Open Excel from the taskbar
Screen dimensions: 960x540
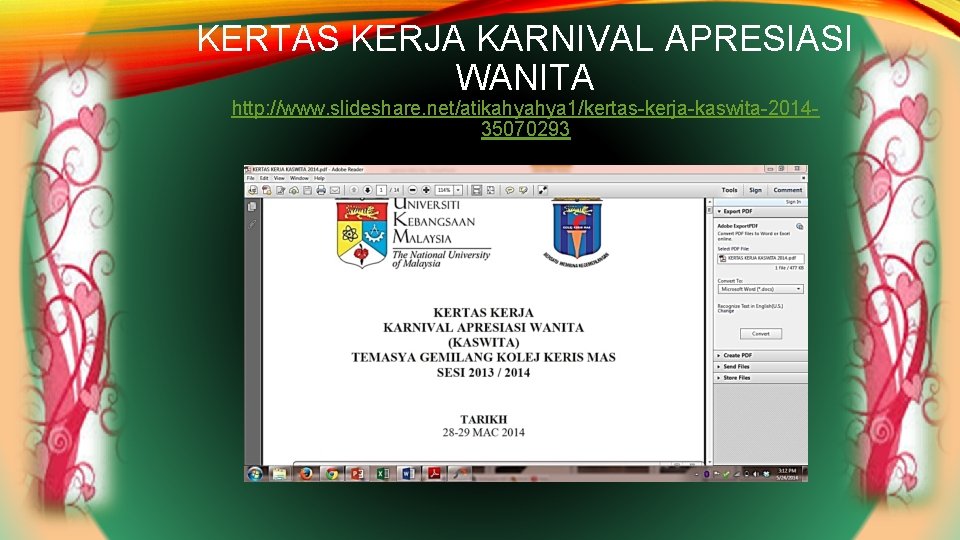[383, 474]
